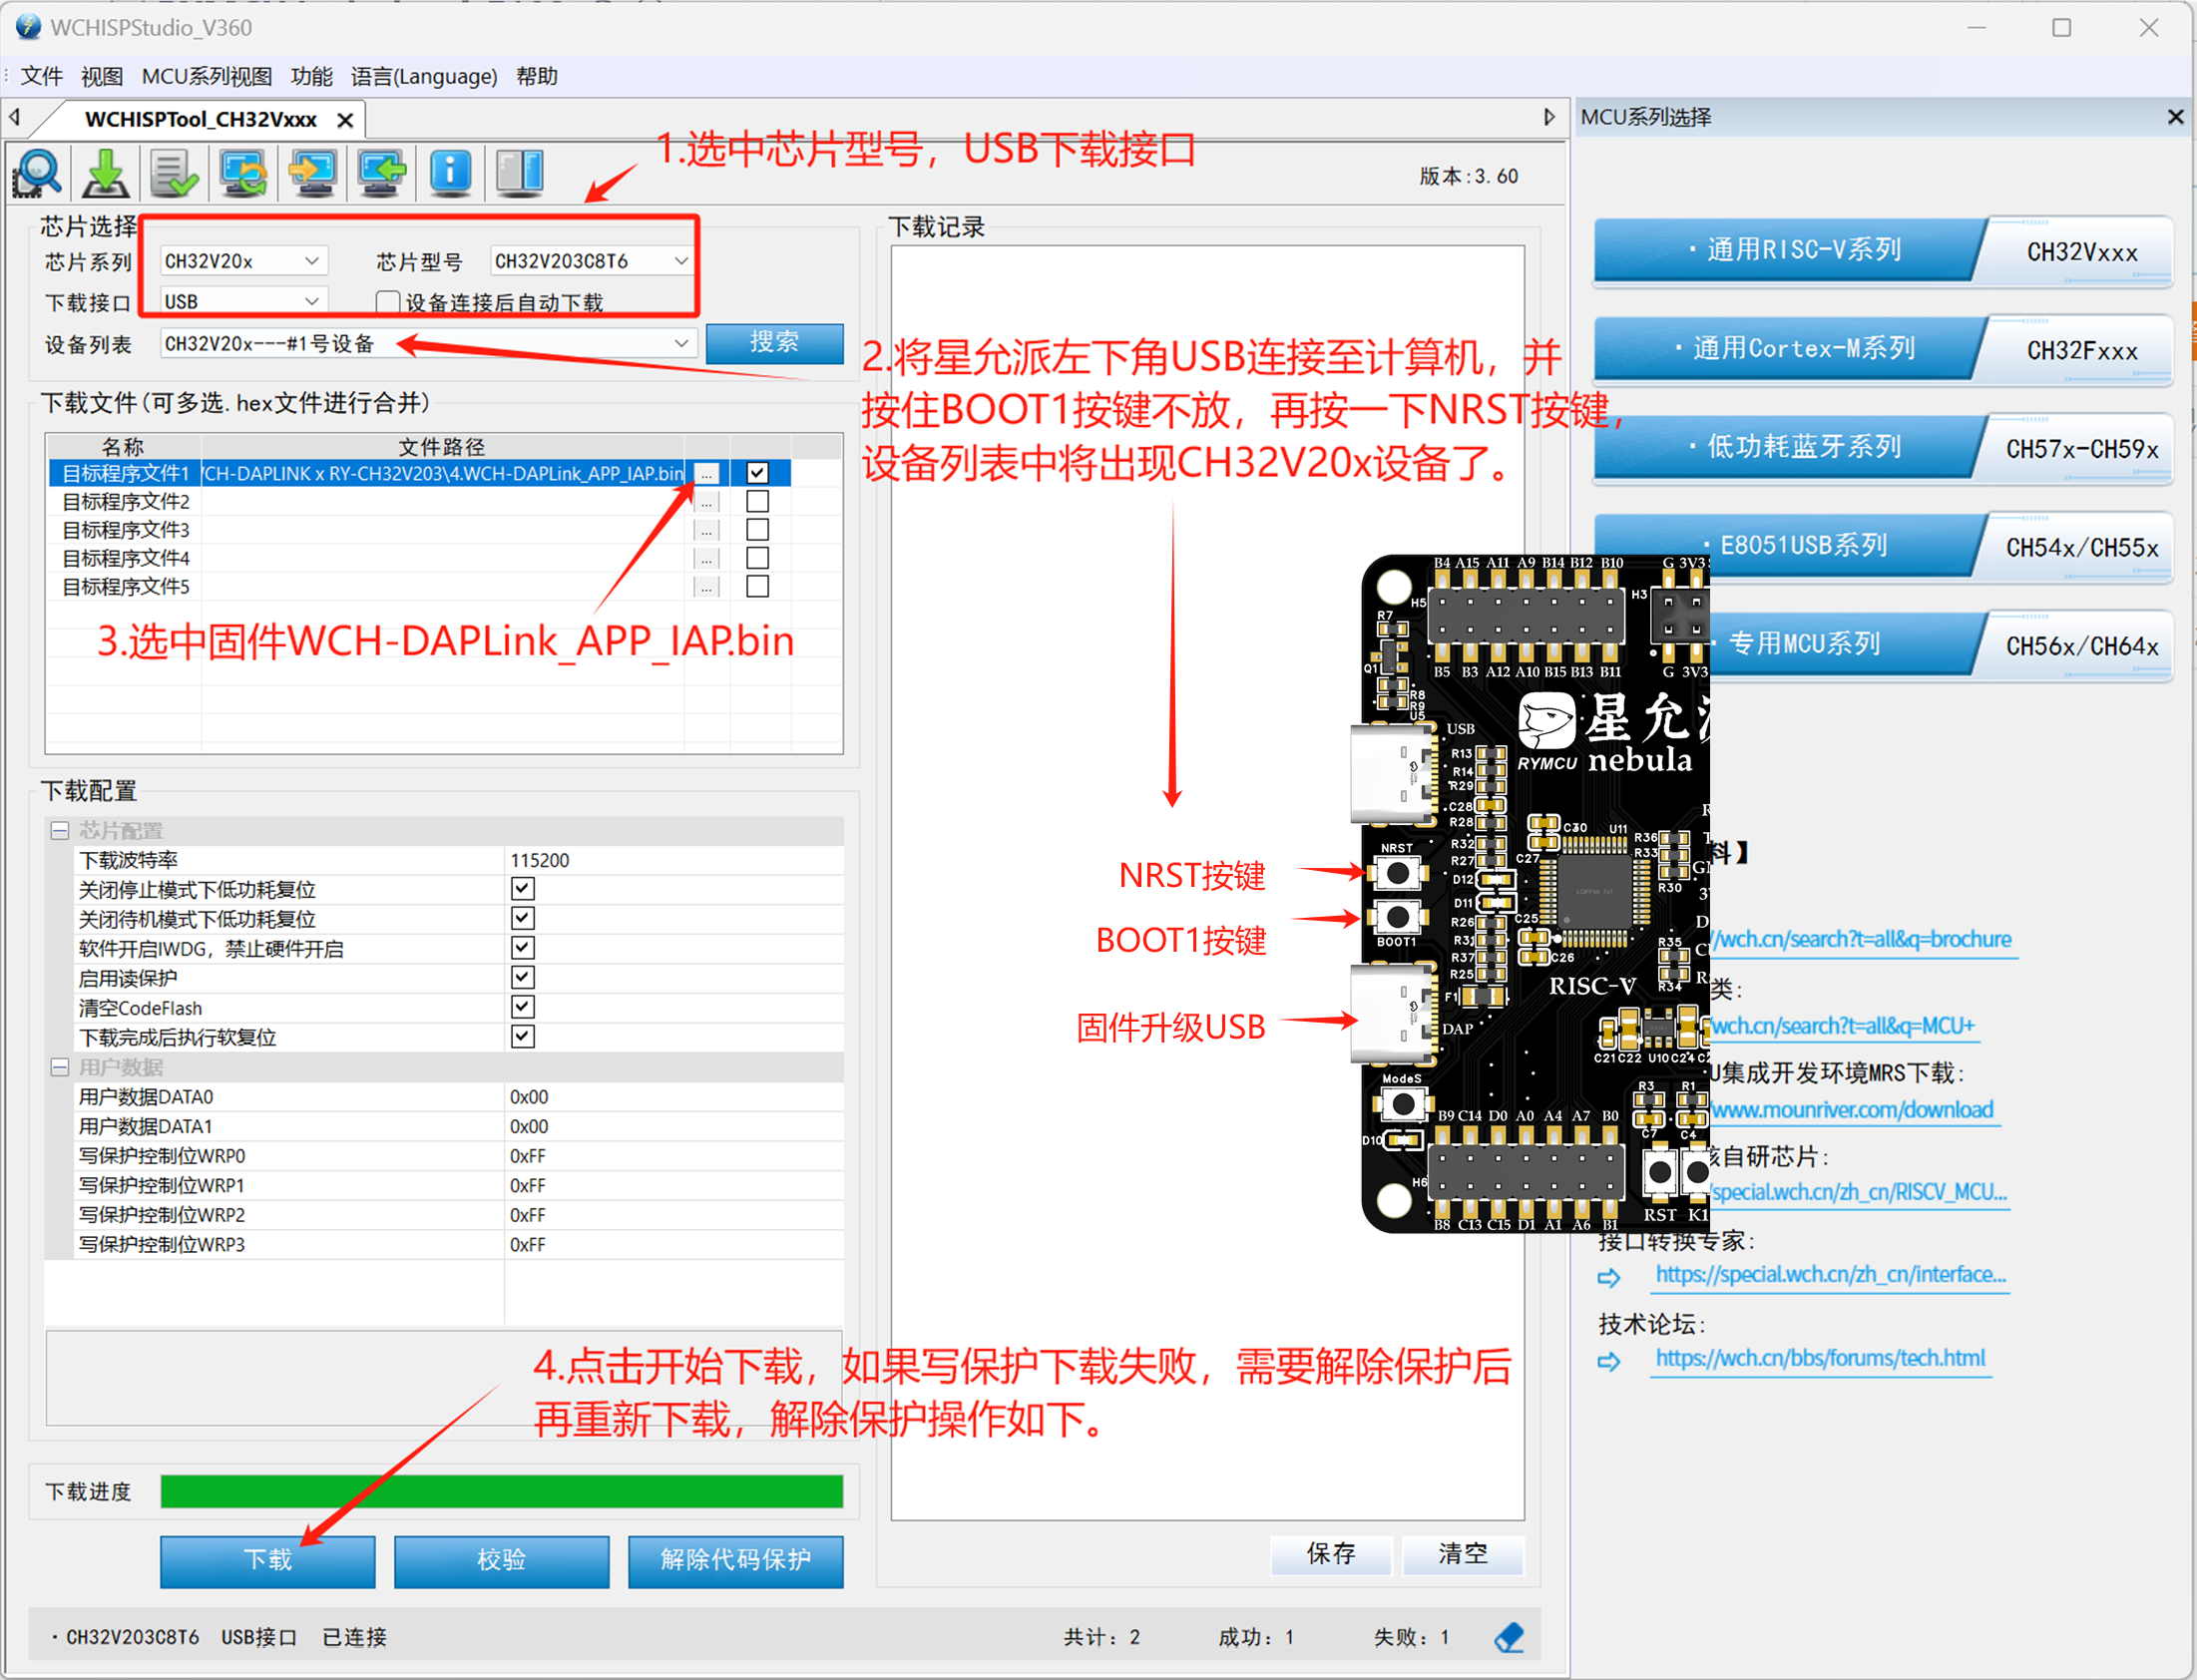Open the tech forum link
The width and height of the screenshot is (2197, 1680).
pos(1821,1357)
